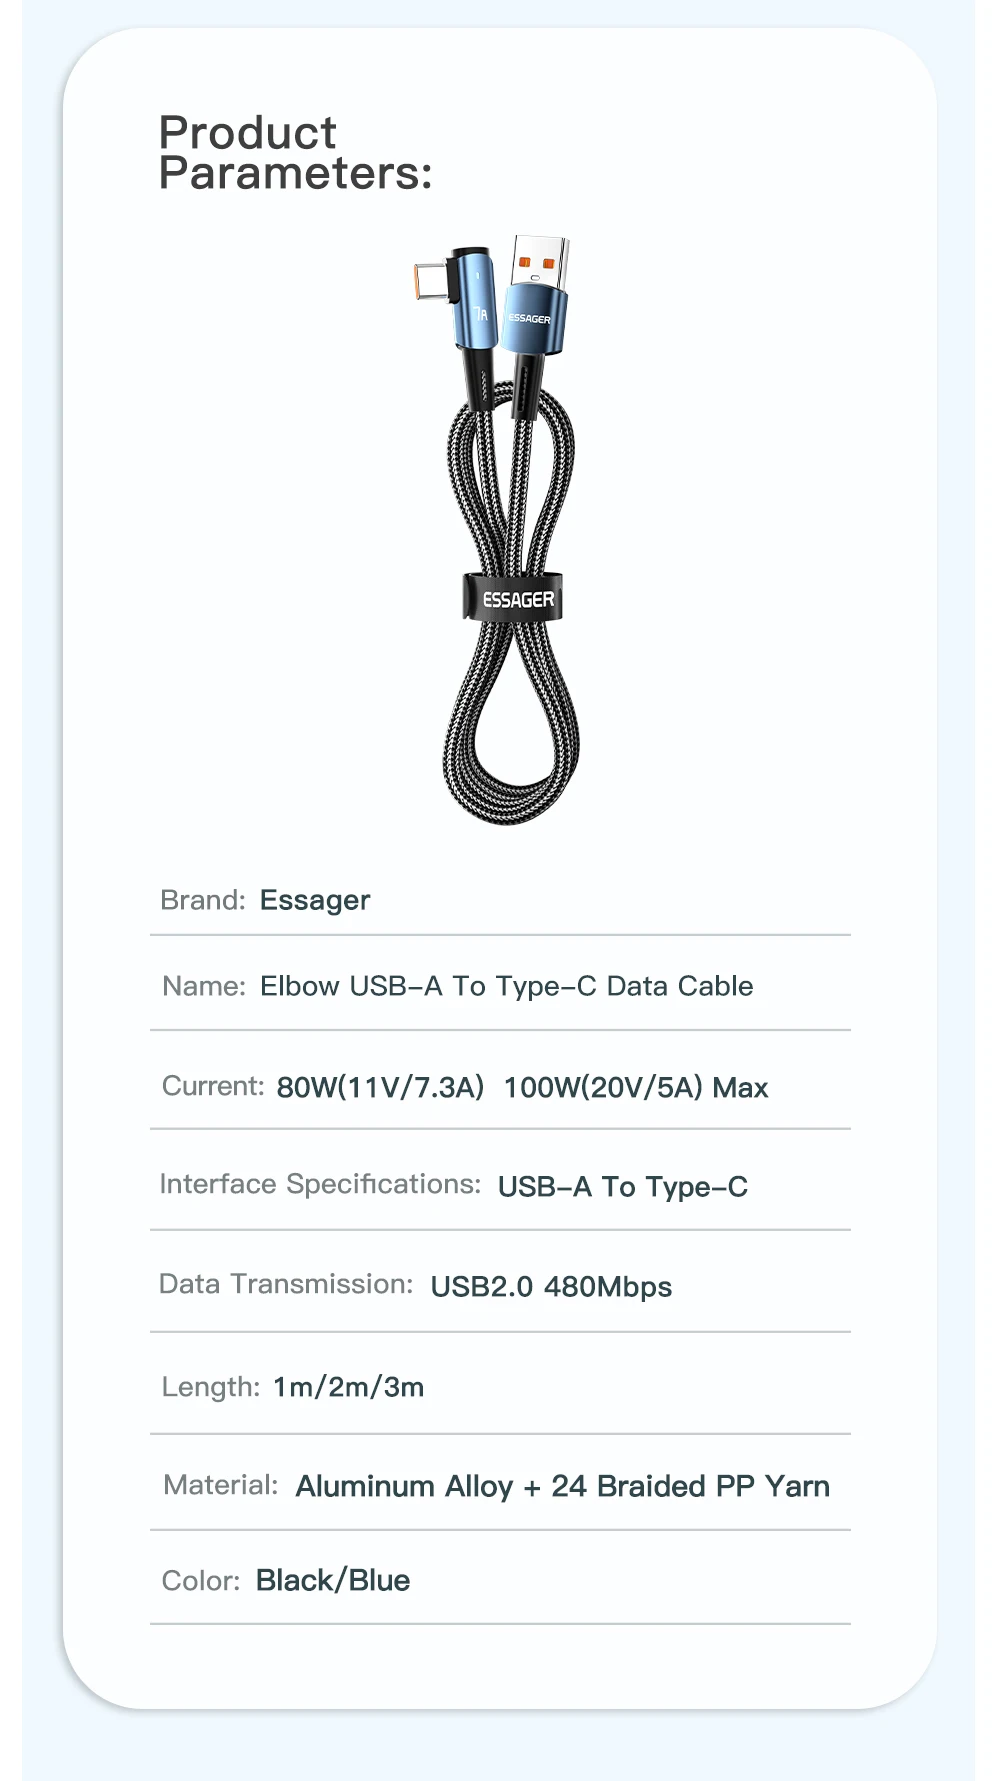1000x1781 pixels.
Task: Click the Elbow USB-A To Type-C Data Cable name
Action: click(506, 986)
